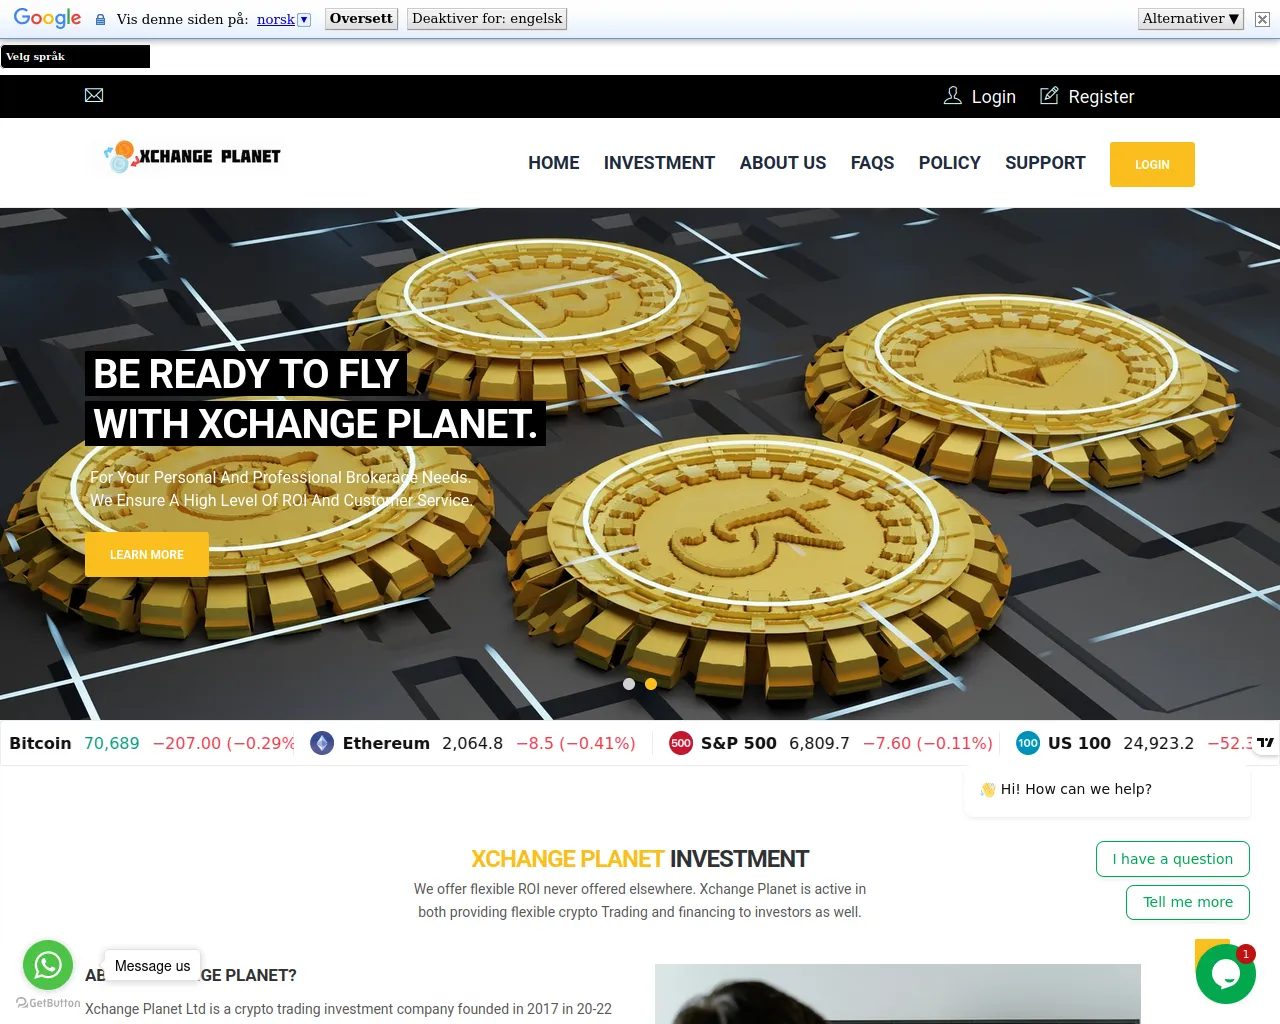Click the Register pencil icon in top bar
Screen dimensions: 1280x1024
pos(1049,96)
